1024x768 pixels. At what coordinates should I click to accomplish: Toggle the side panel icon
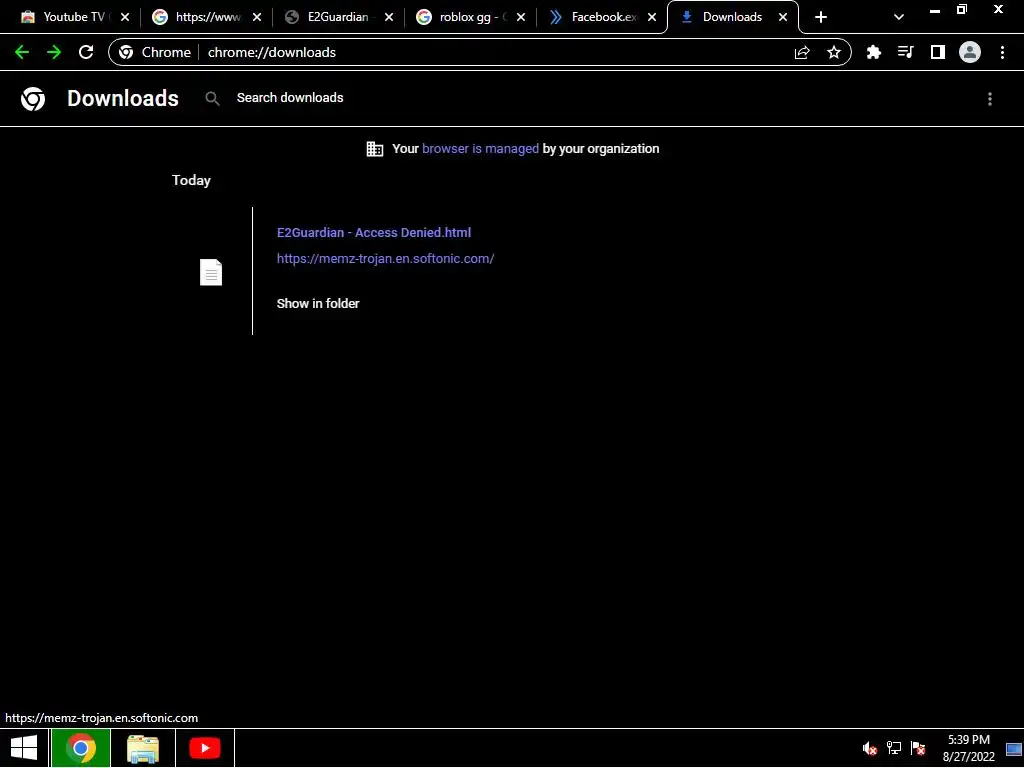938,52
